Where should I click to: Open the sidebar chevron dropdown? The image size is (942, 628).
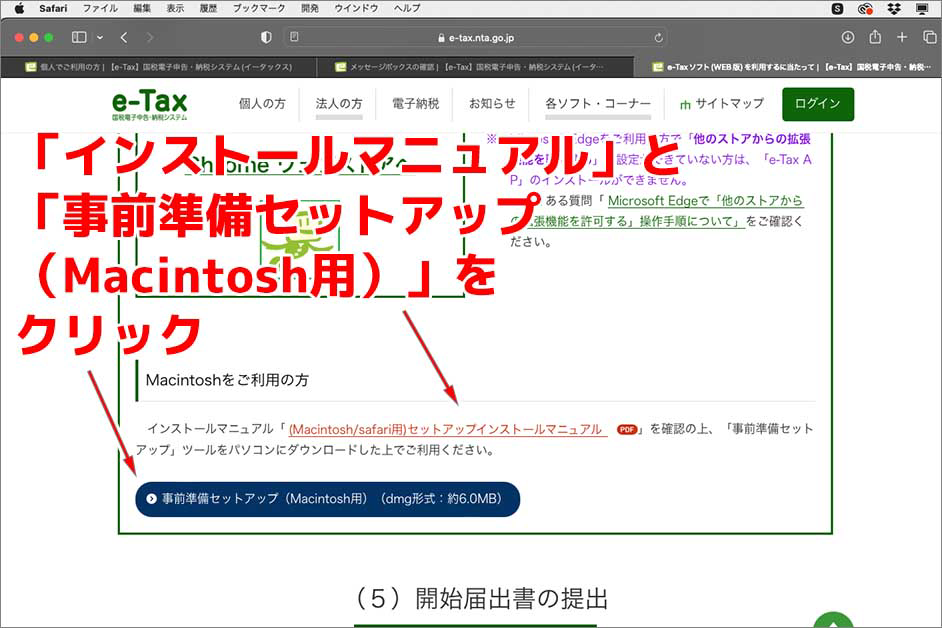point(98,37)
